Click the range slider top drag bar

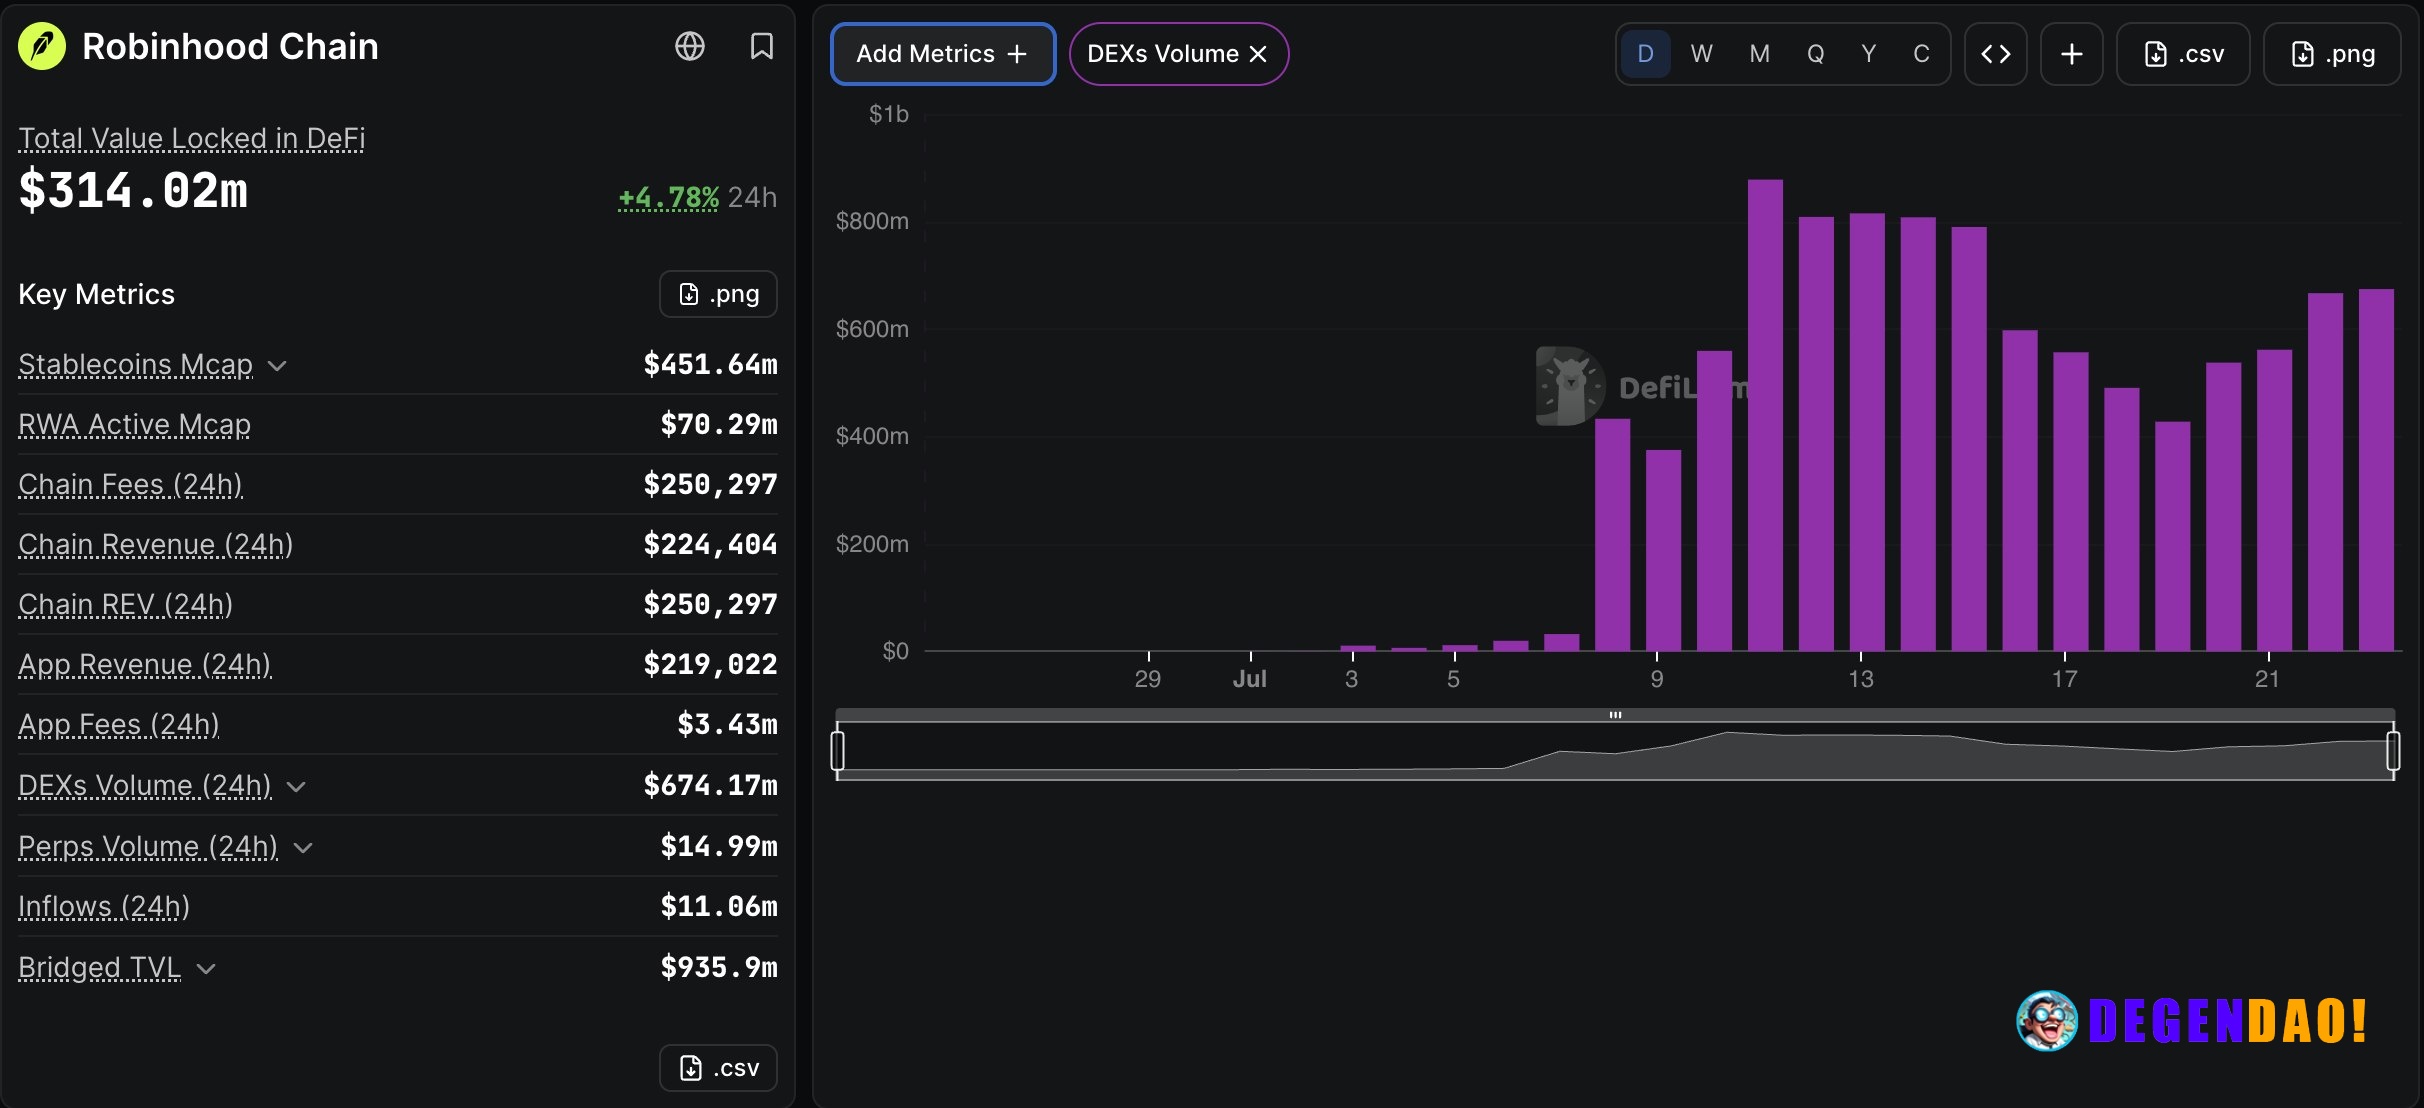(x=1615, y=715)
